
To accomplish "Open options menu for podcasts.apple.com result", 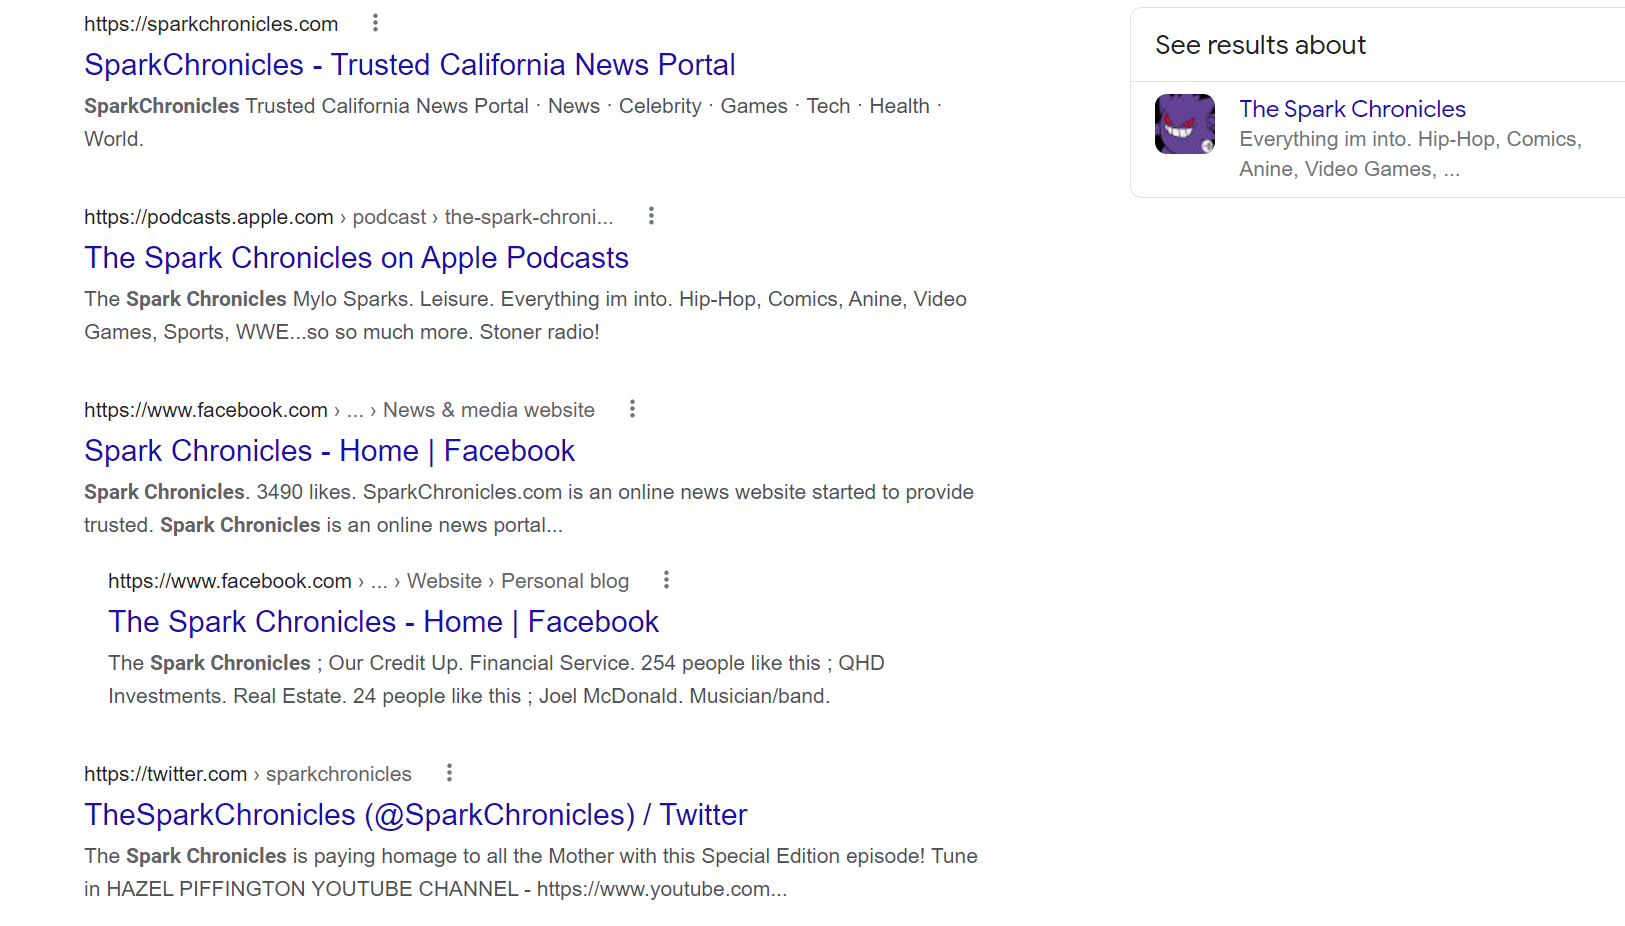I will pyautogui.click(x=651, y=216).
